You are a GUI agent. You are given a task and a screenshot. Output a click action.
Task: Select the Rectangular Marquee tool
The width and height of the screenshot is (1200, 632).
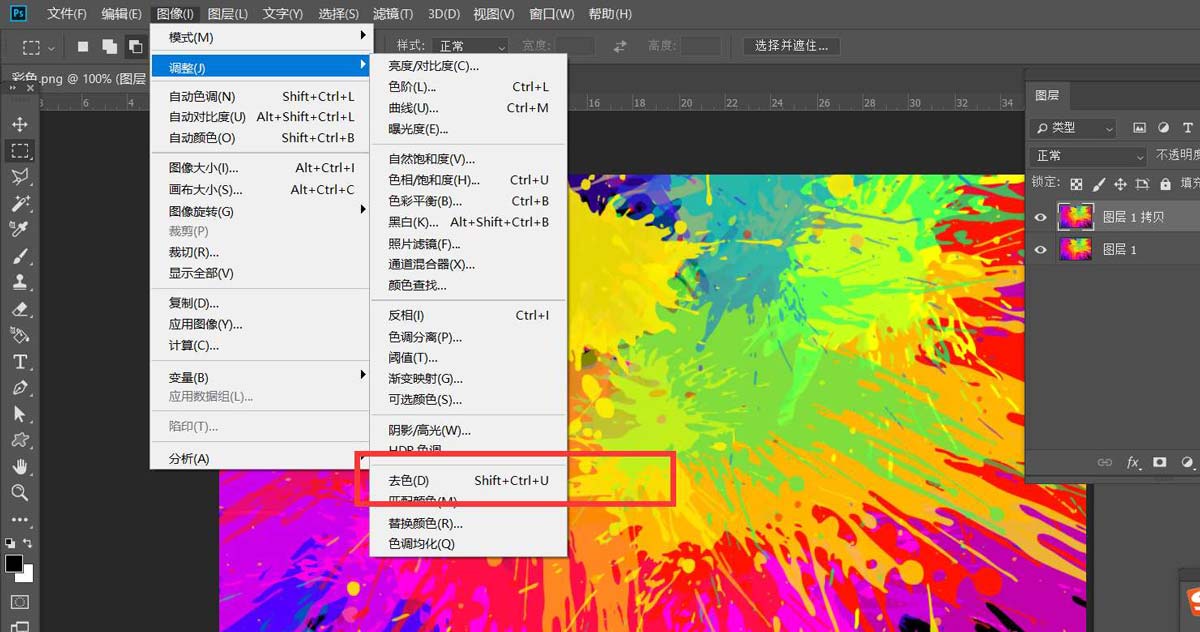[x=19, y=151]
